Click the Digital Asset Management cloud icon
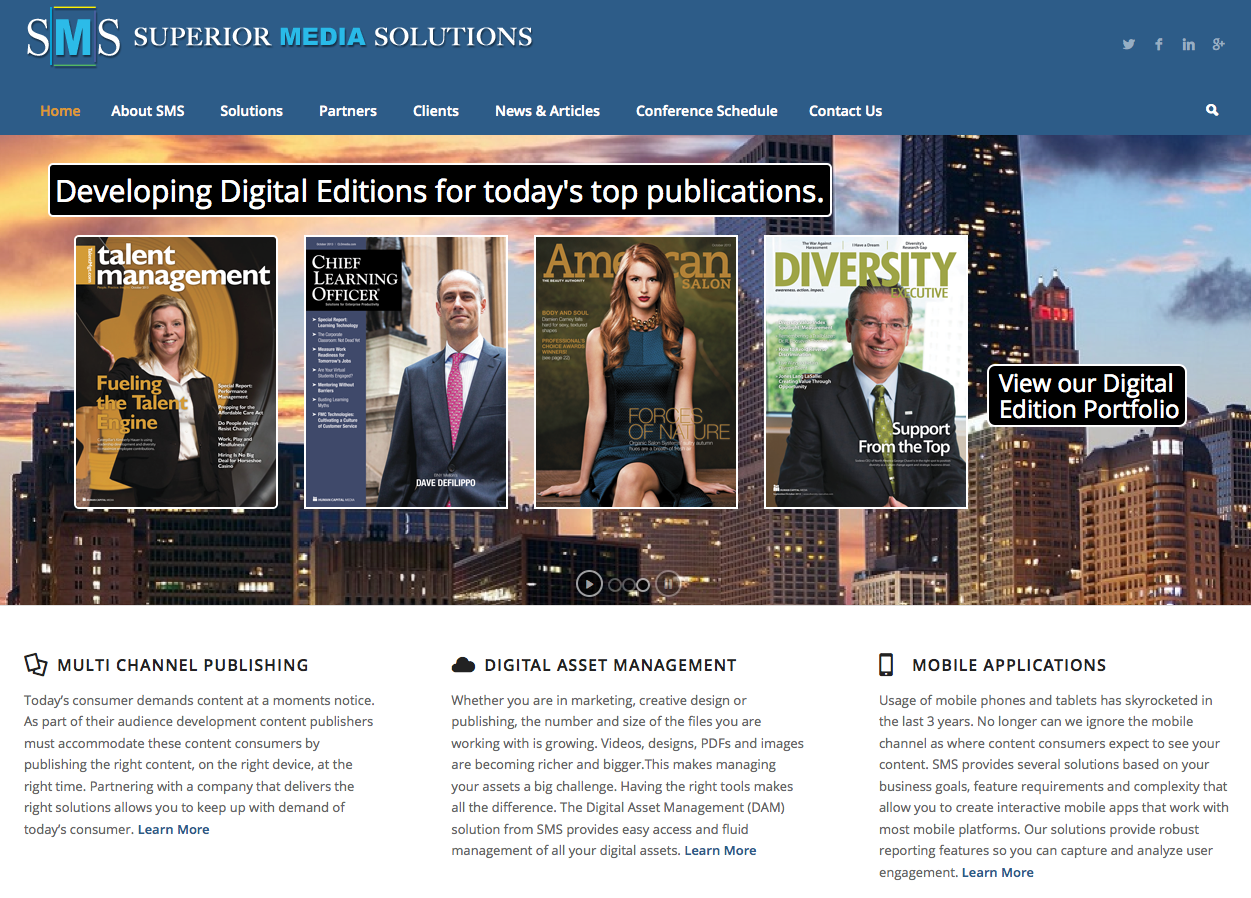Screen dimensions: 1251x898 pyautogui.click(x=463, y=665)
